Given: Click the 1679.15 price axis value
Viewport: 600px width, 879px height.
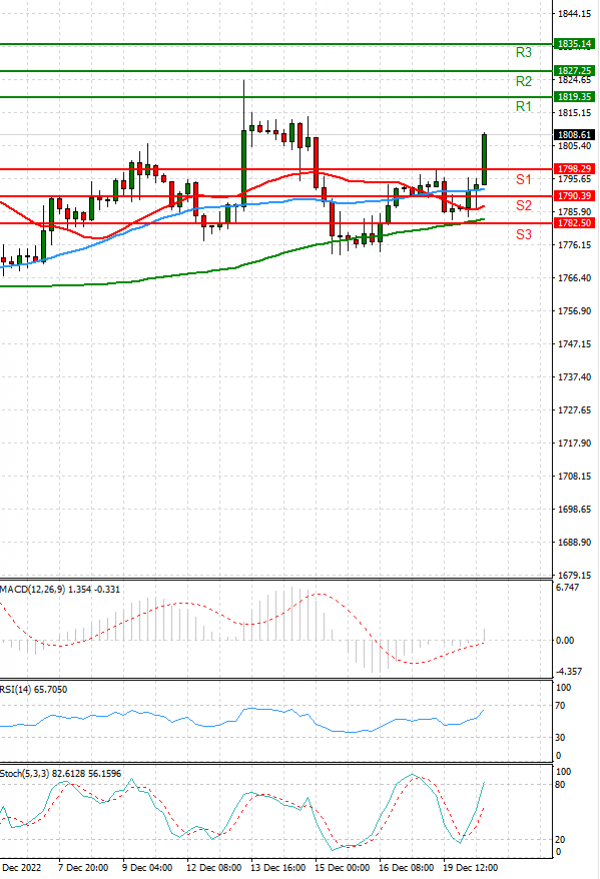Looking at the screenshot, I should click(x=574, y=575).
